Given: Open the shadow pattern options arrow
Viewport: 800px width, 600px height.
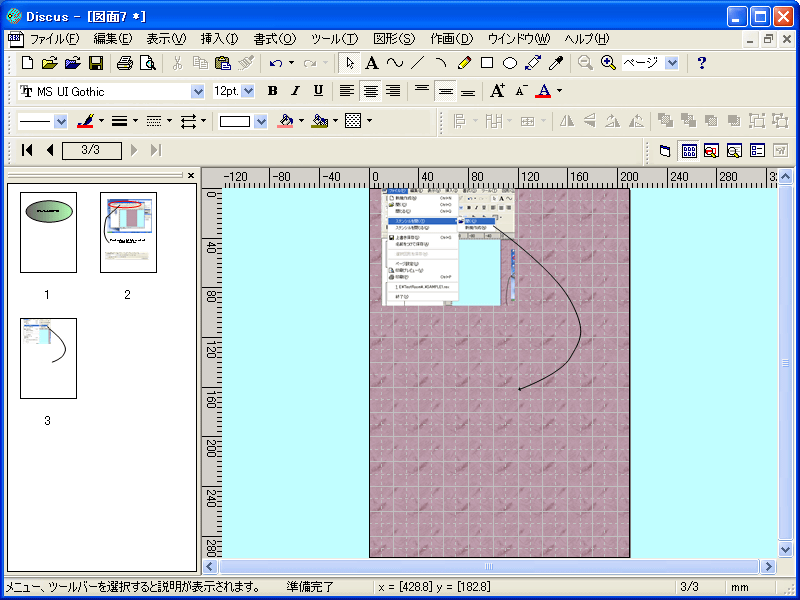Looking at the screenshot, I should (369, 121).
